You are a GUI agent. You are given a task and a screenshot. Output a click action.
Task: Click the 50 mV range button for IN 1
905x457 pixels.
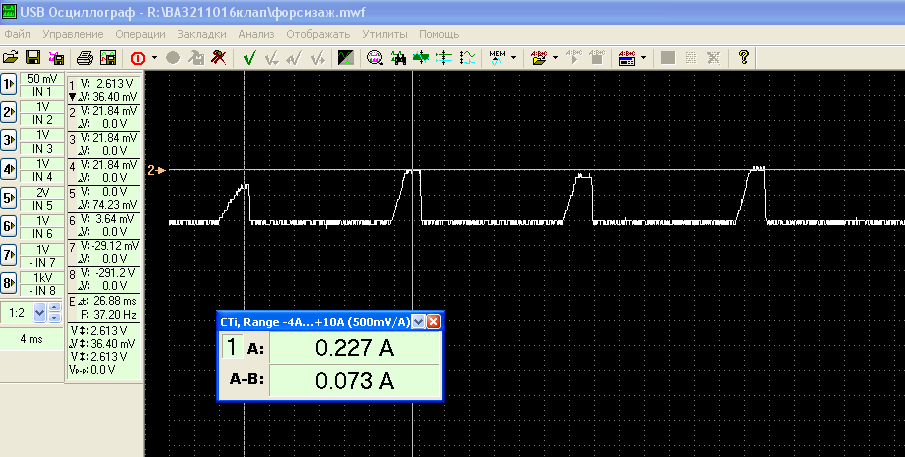click(42, 79)
